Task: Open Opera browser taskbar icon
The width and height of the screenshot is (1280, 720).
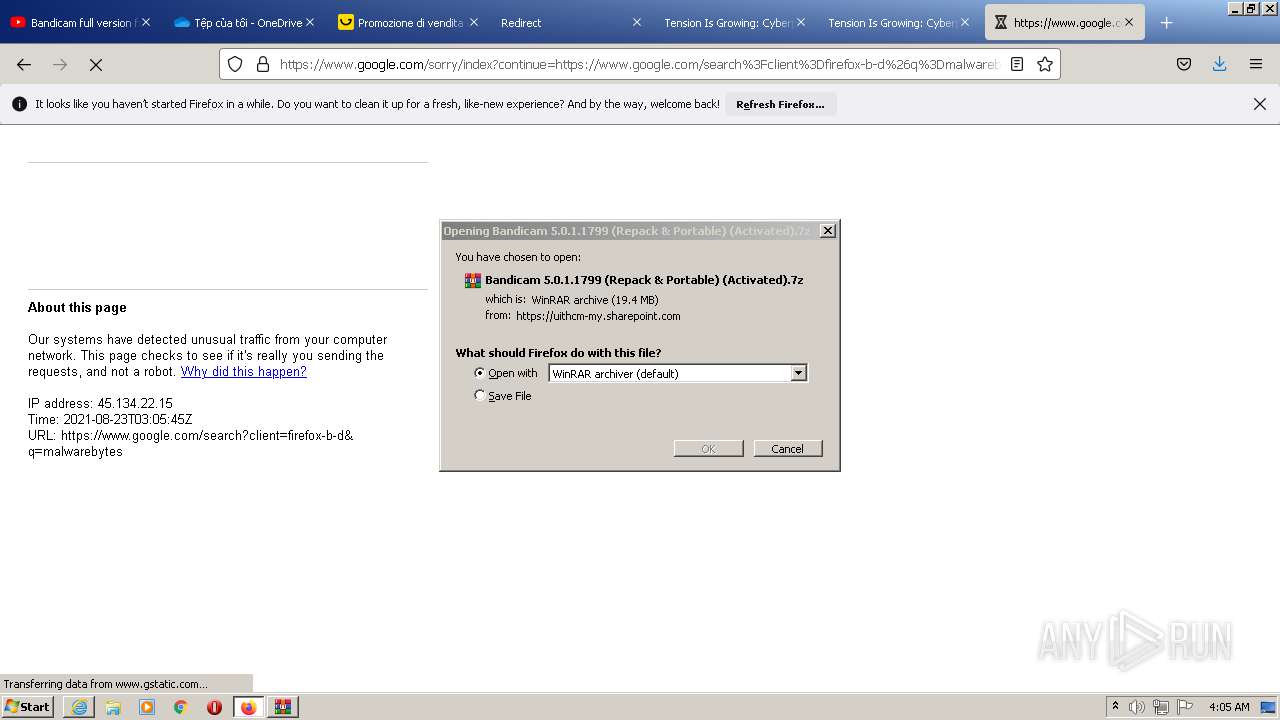Action: click(x=214, y=707)
